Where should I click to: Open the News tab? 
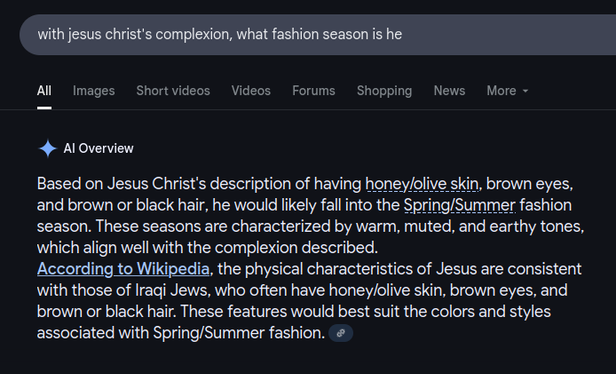(x=449, y=91)
